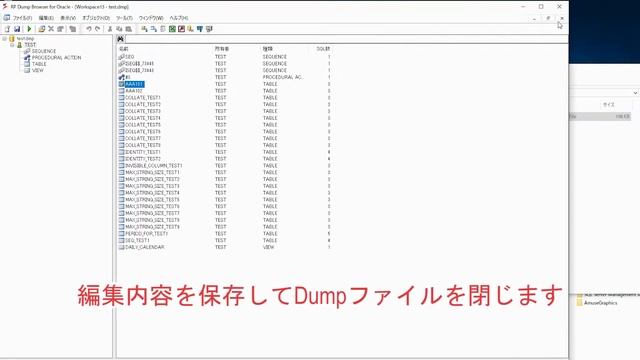Click the rightmost toolbar icon after the funnel
The width and height of the screenshot is (640, 360).
209,29
